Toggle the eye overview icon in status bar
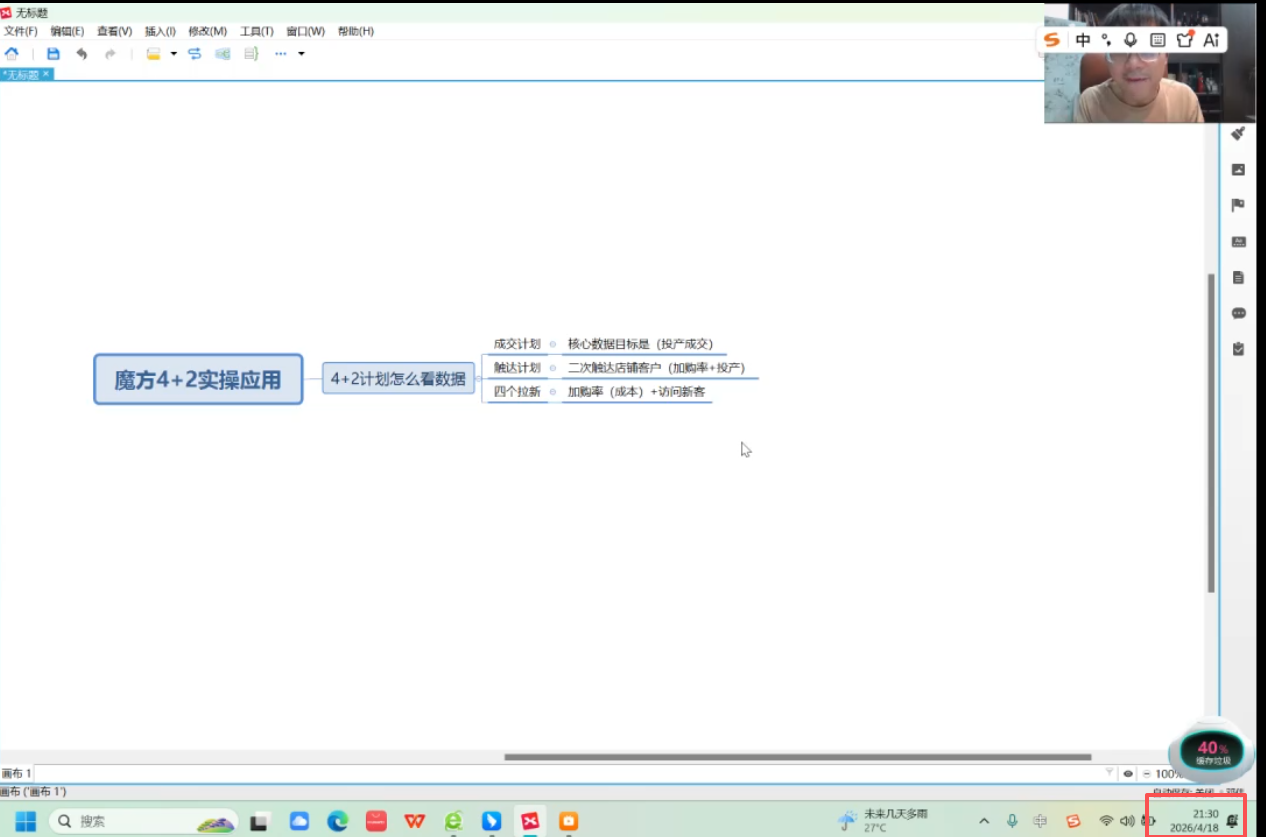 tap(1128, 773)
